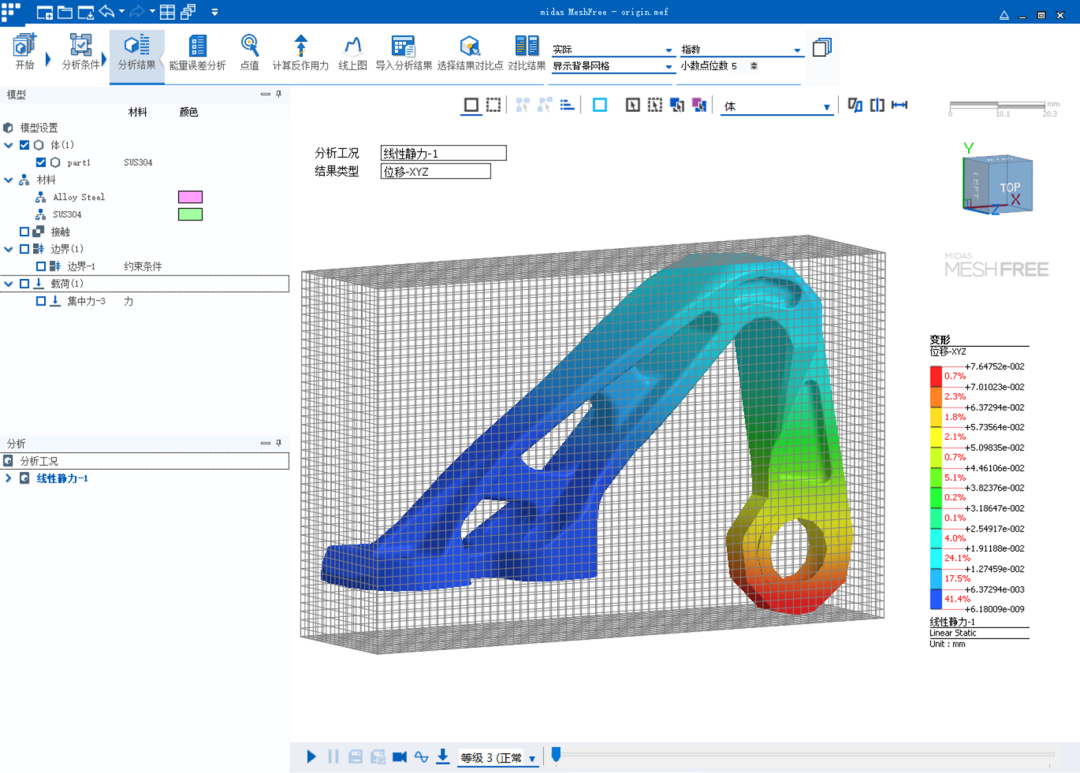Click 选择结果对比点 icon
Image resolution: width=1080 pixels, height=773 pixels.
tap(470, 53)
